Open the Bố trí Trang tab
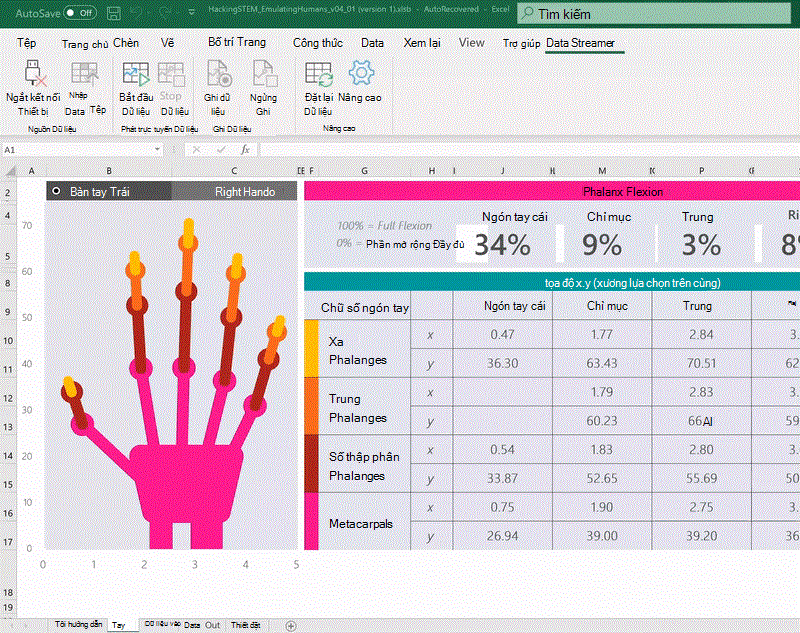Viewport: 800px width, 633px height. point(237,42)
